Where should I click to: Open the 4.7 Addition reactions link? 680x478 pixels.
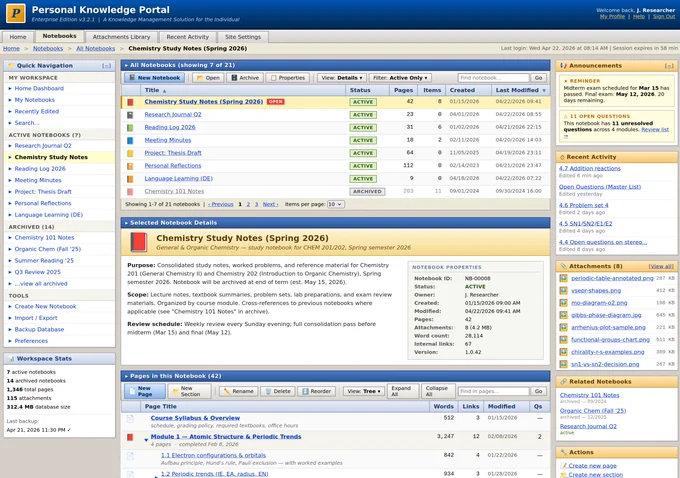pos(589,168)
